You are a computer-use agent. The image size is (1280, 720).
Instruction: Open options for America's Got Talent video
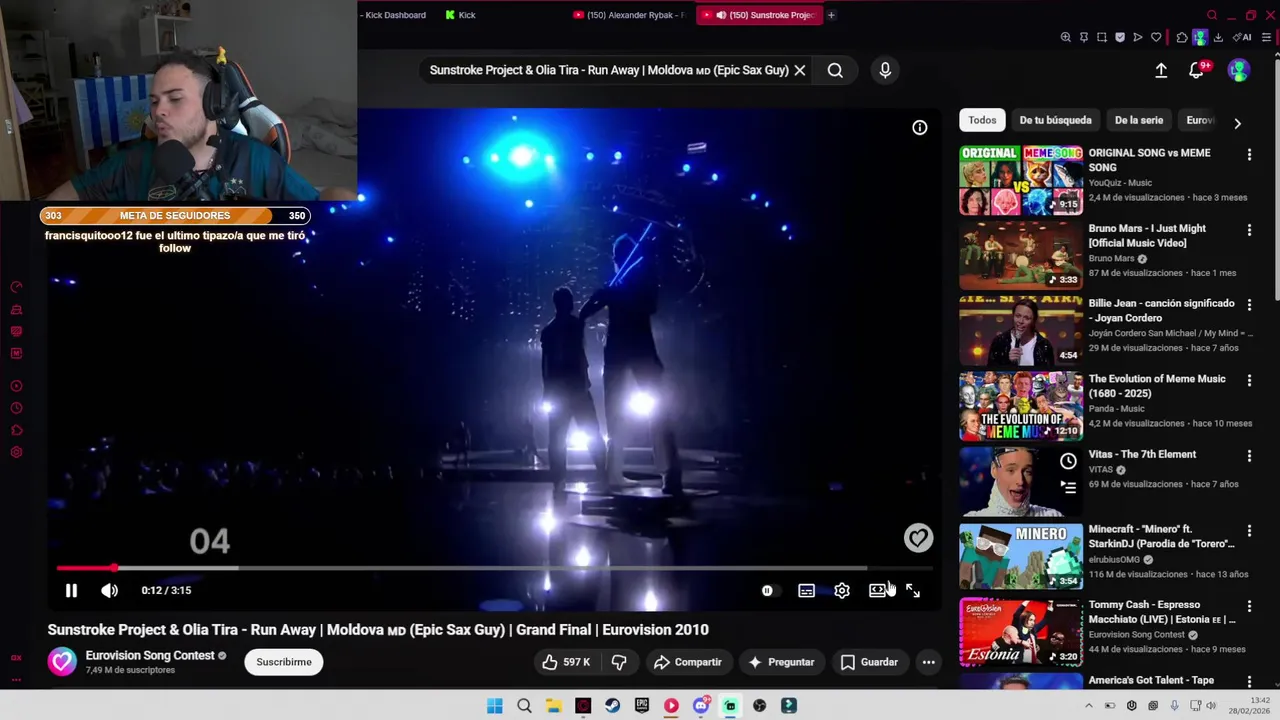pos(1249,682)
